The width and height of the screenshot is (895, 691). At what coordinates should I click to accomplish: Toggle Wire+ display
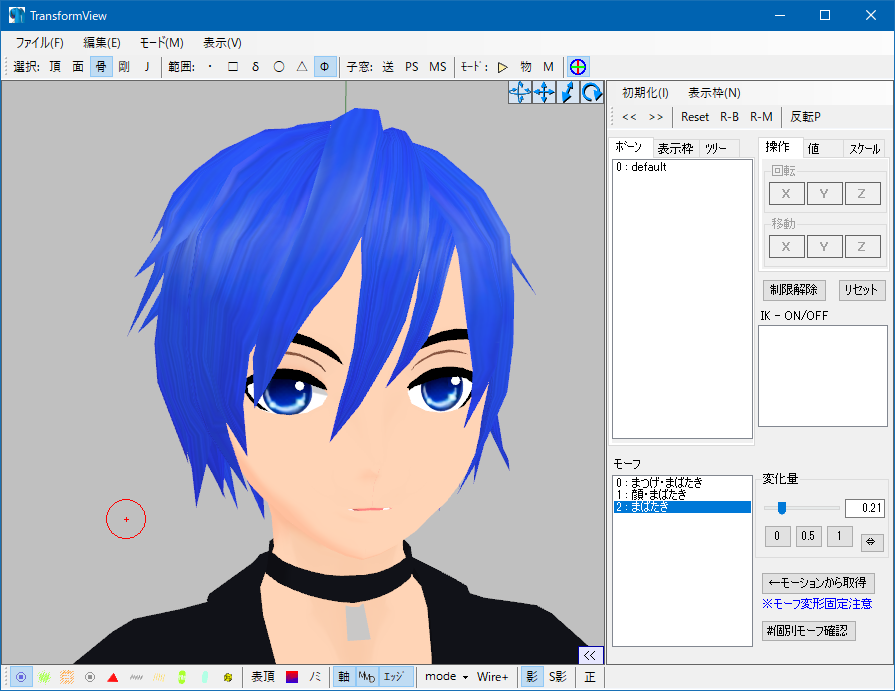click(493, 677)
